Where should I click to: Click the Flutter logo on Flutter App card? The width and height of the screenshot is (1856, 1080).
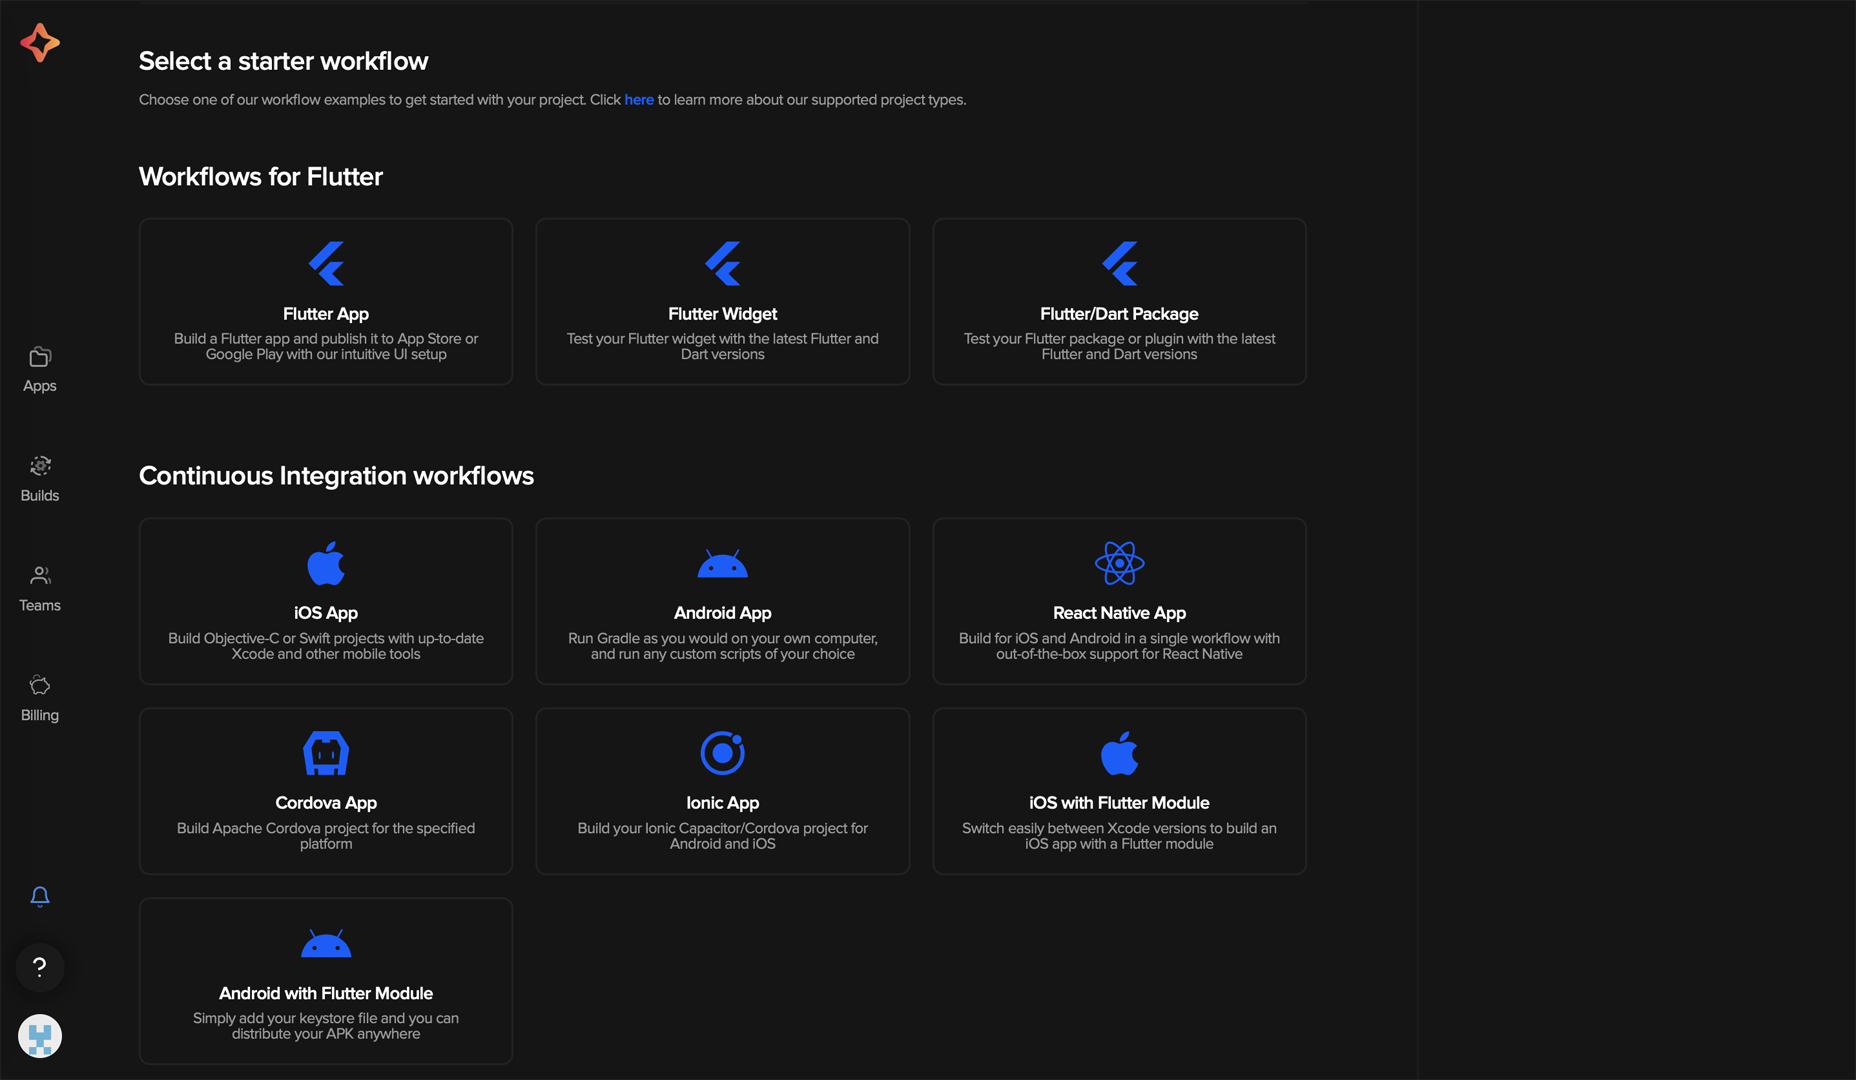[x=326, y=263]
